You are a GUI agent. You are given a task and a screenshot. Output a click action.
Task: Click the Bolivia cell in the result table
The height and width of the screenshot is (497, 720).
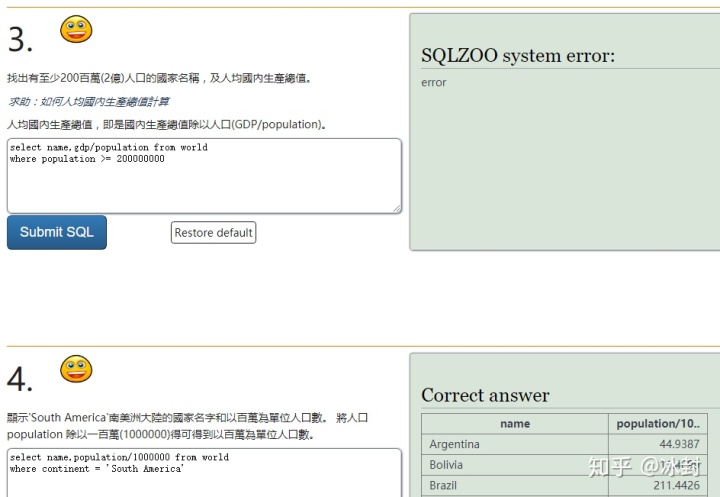pos(515,465)
